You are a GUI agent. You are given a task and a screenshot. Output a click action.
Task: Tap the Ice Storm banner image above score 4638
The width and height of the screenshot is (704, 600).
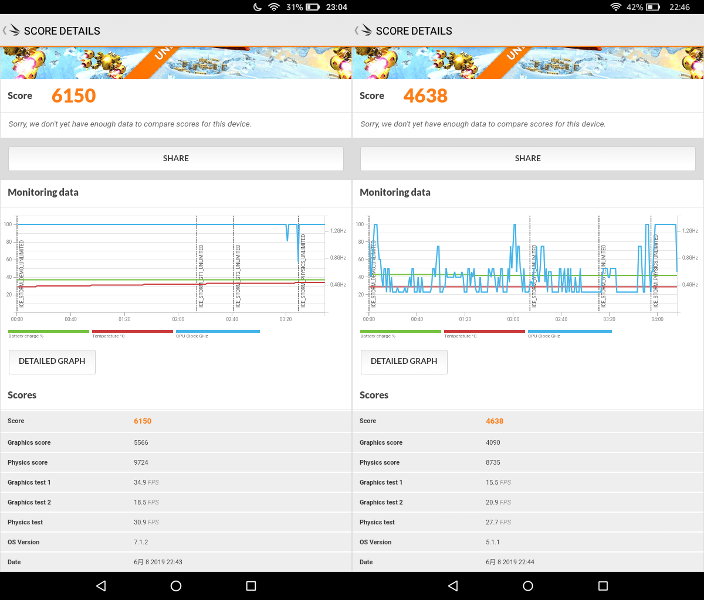[x=528, y=63]
